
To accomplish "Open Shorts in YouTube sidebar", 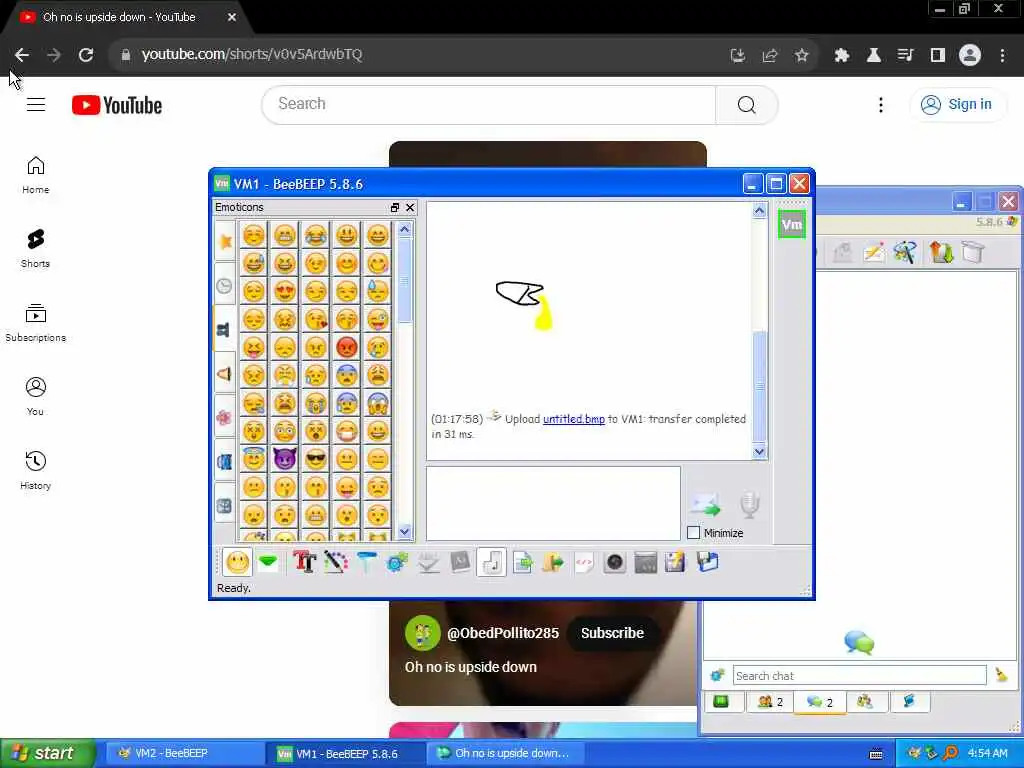I will pyautogui.click(x=35, y=249).
